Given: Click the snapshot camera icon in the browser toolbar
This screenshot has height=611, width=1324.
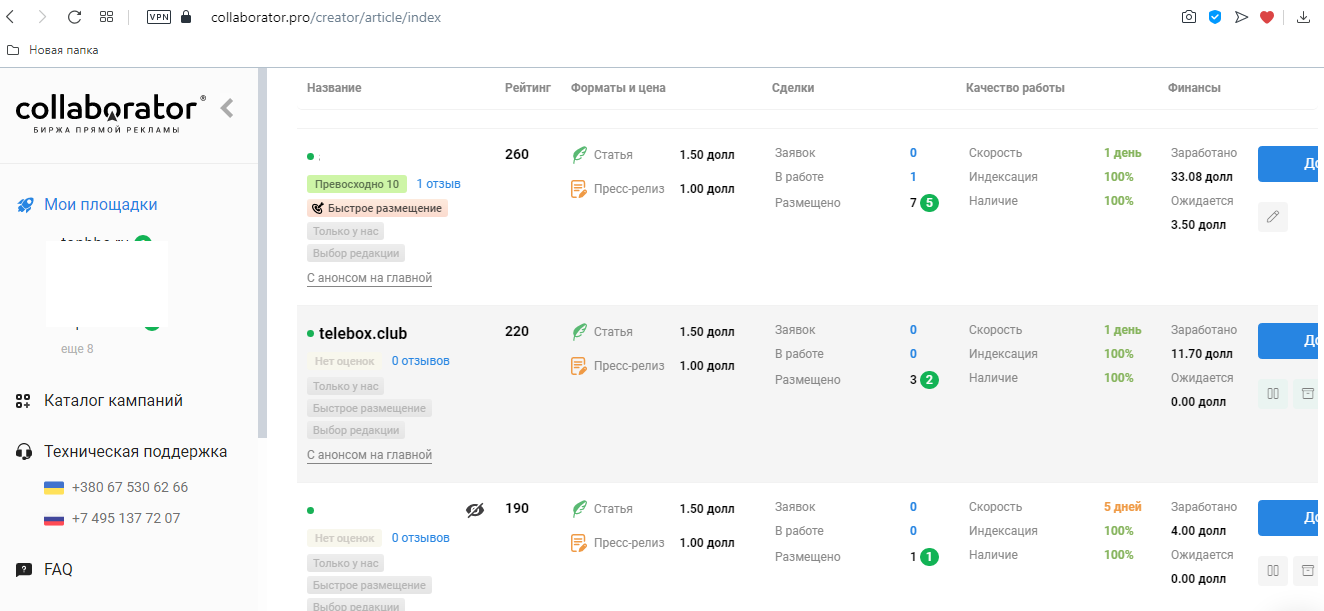Looking at the screenshot, I should (x=1189, y=17).
